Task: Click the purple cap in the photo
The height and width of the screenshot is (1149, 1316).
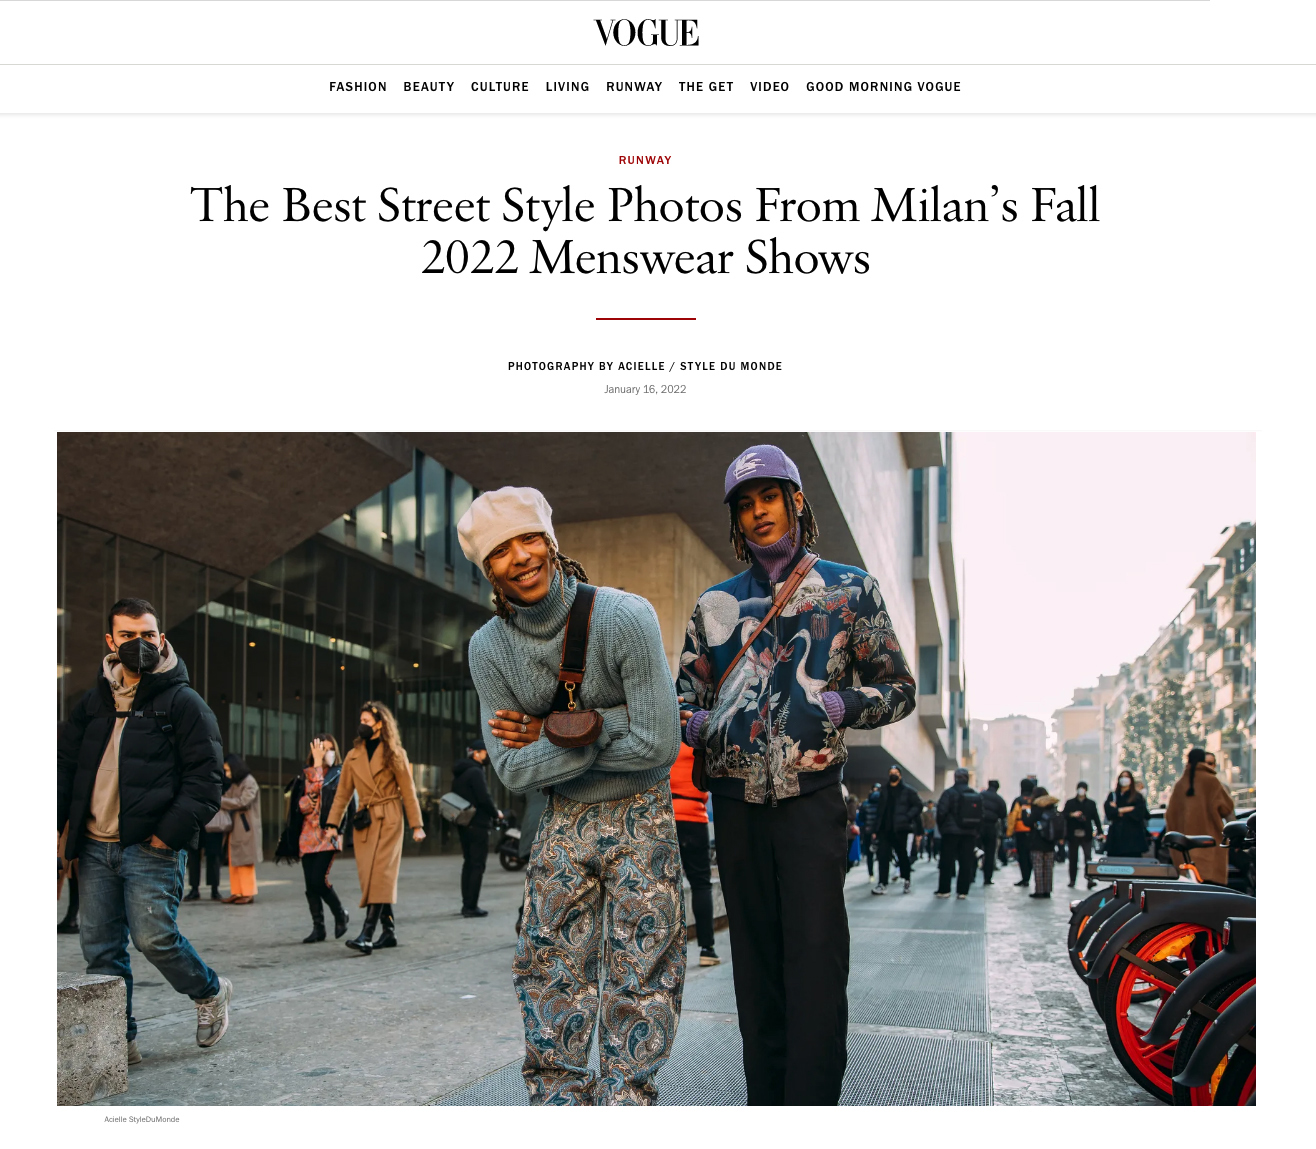Action: click(761, 472)
